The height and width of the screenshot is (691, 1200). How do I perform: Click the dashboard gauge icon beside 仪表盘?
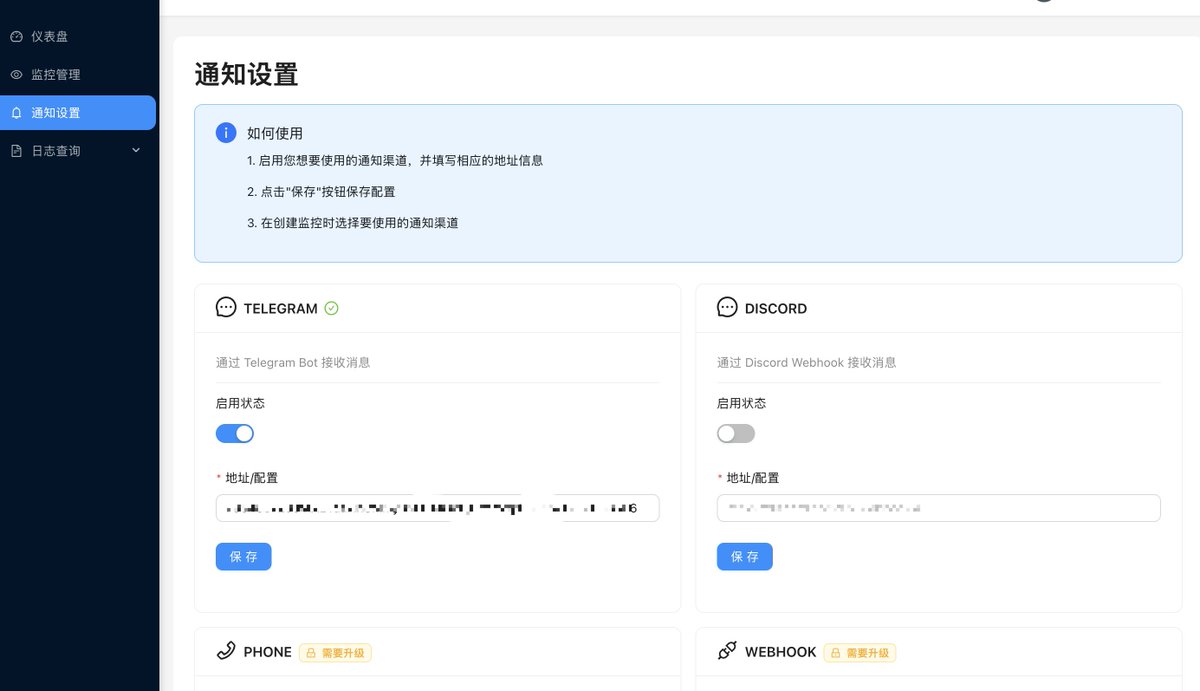(x=16, y=36)
